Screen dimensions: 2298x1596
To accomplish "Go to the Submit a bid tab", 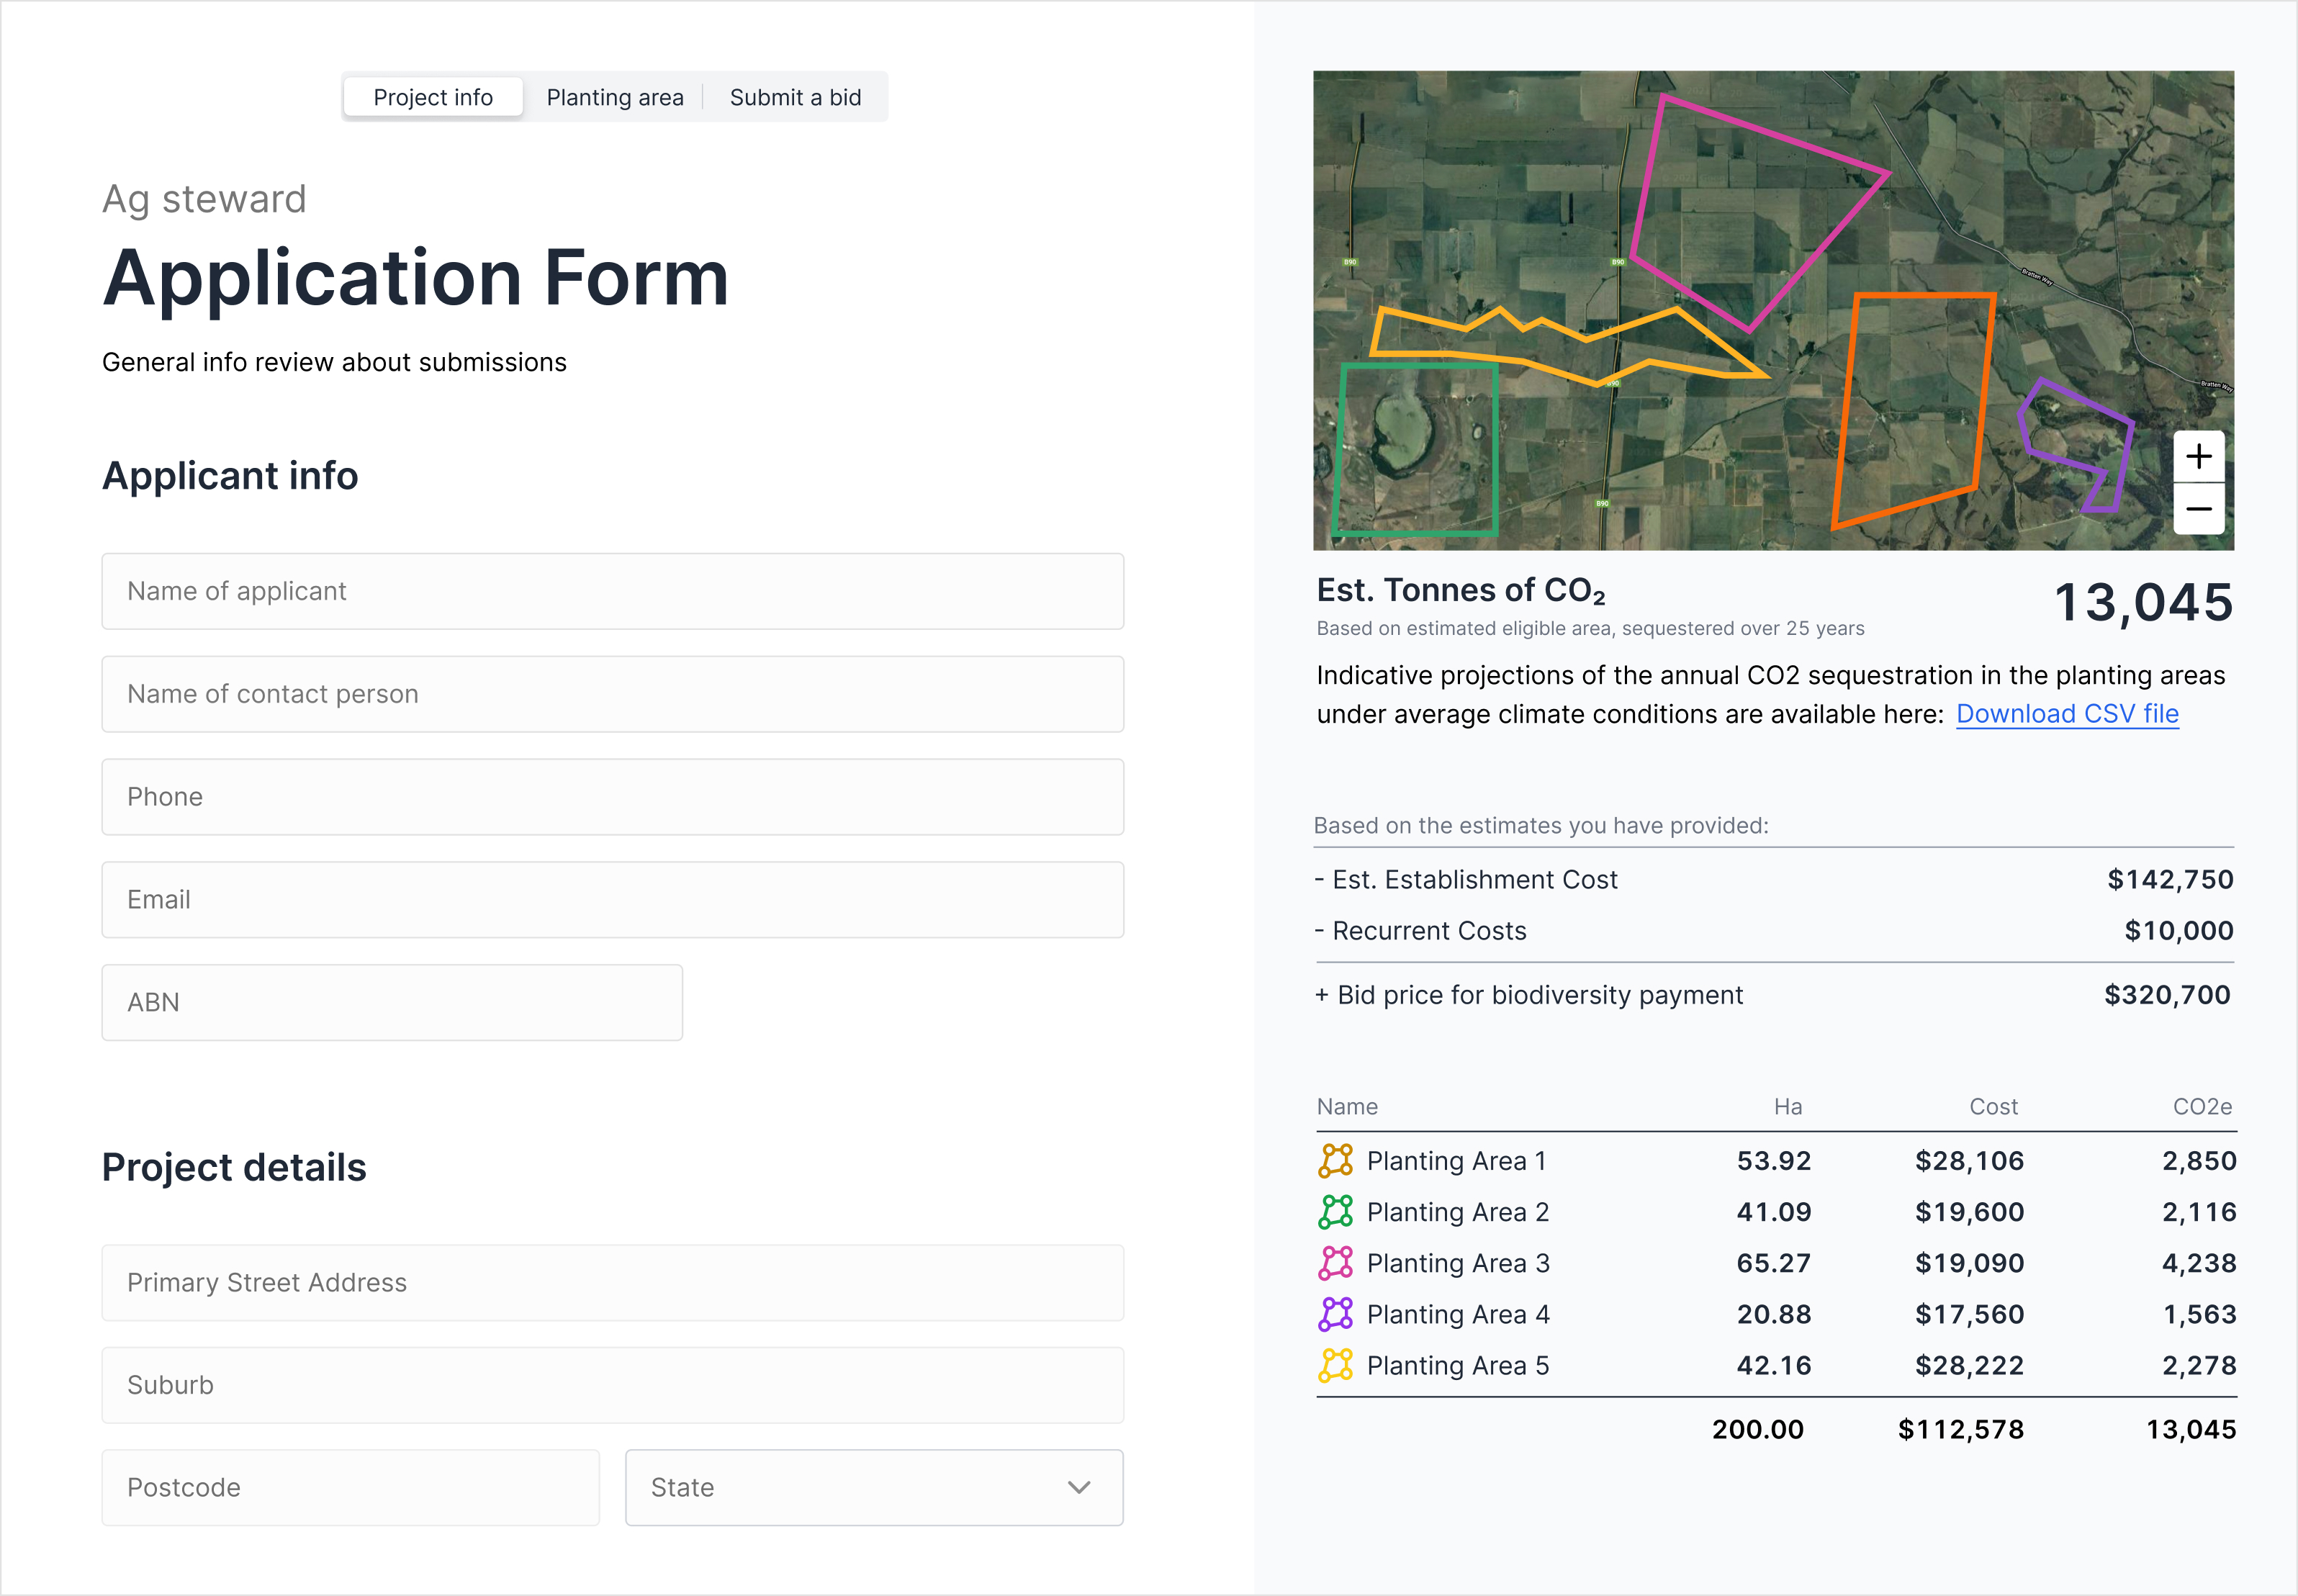I will [x=795, y=97].
